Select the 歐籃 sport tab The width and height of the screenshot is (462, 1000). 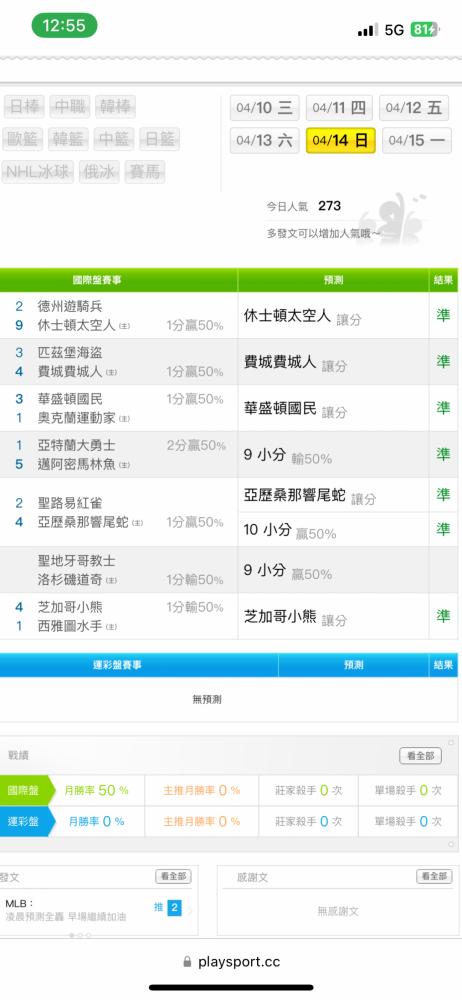pyautogui.click(x=24, y=139)
